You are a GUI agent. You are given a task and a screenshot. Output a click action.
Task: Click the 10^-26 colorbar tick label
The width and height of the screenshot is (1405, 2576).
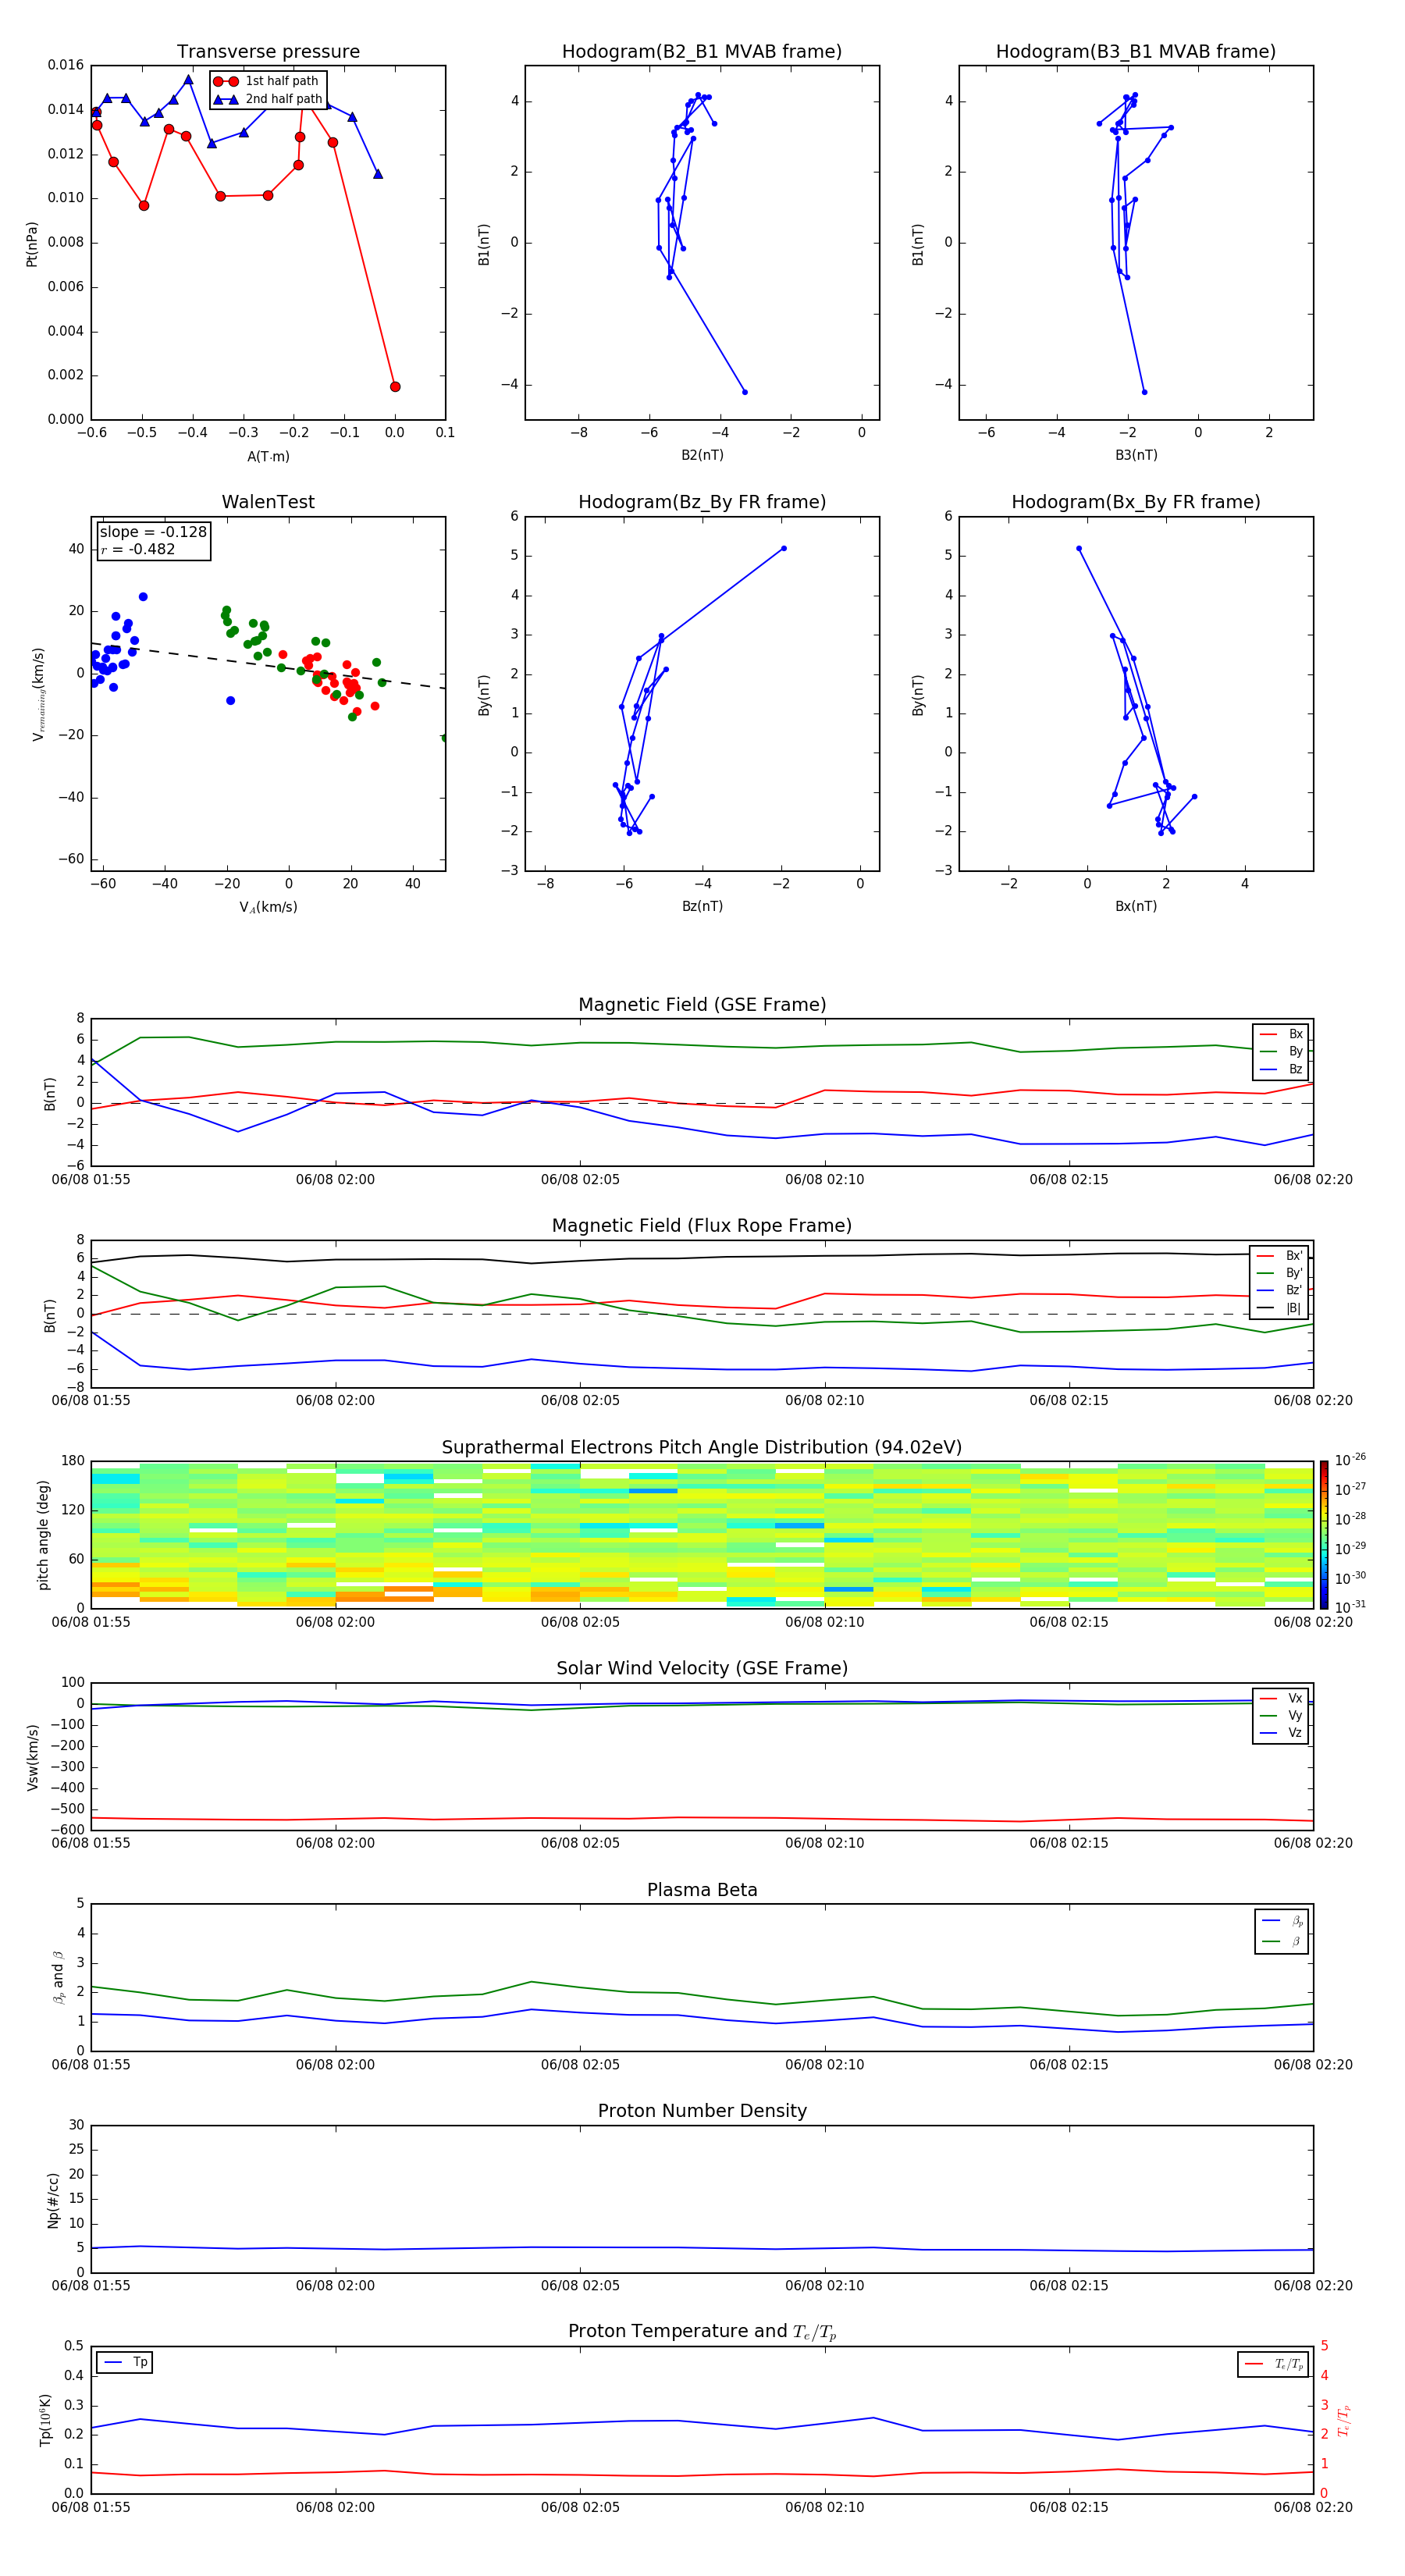click(x=1350, y=1460)
